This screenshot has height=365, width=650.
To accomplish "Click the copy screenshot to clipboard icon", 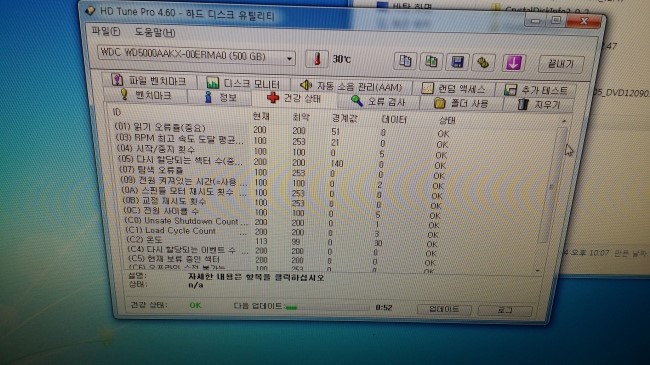I will click(431, 62).
